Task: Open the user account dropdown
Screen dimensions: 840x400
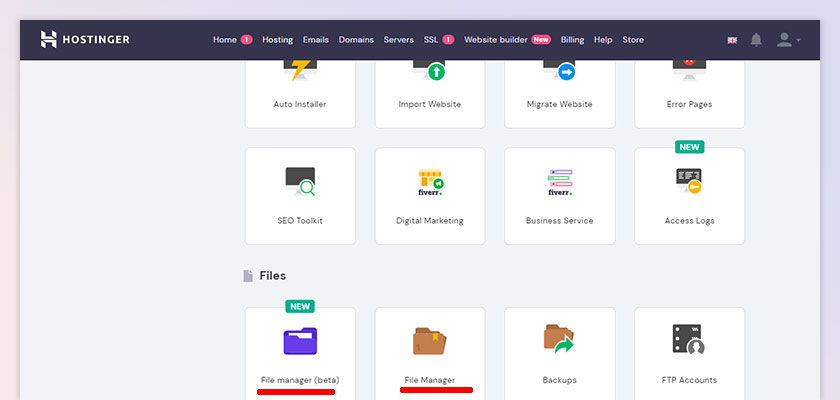Action: 789,40
